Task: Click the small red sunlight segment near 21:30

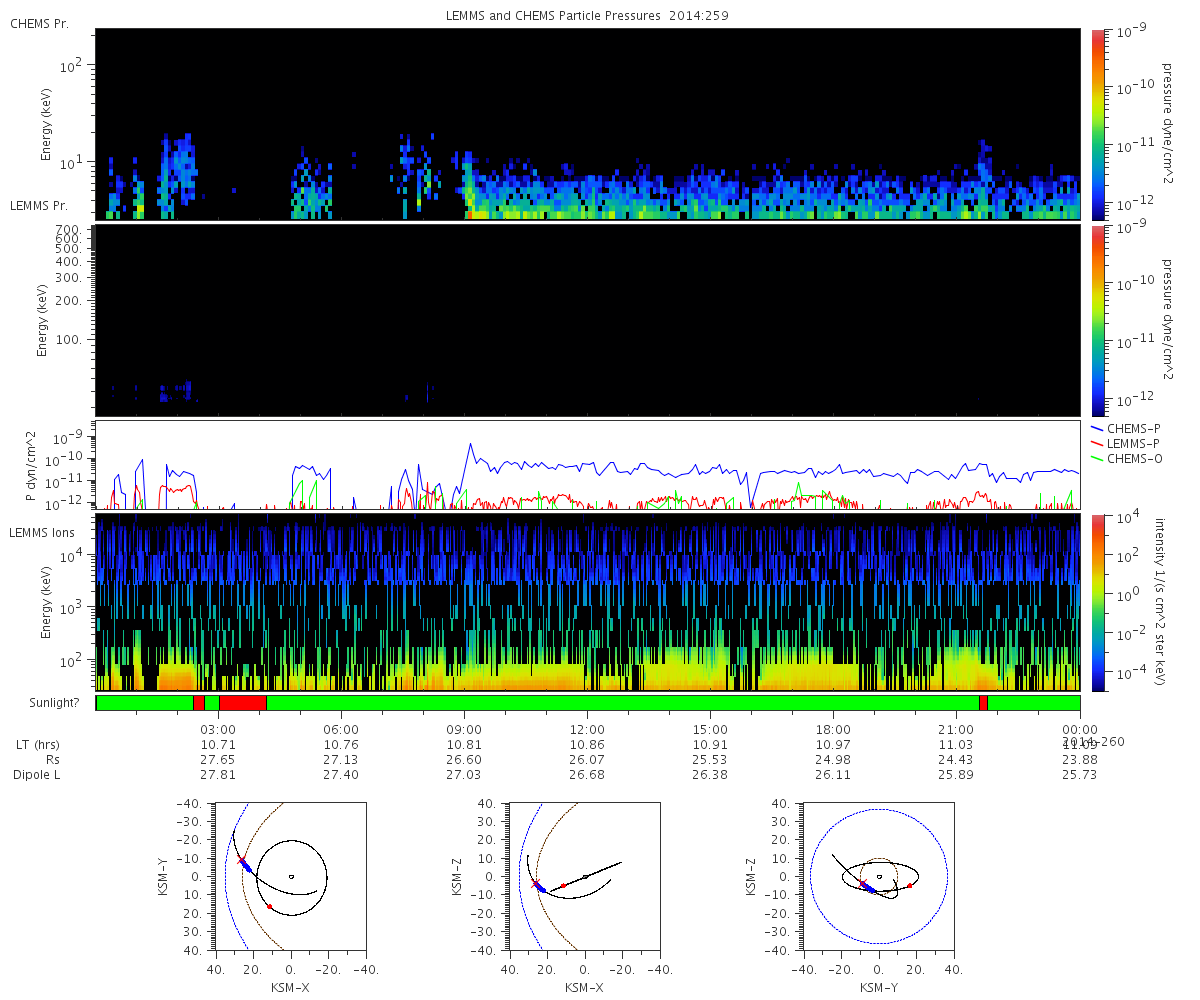Action: click(x=983, y=703)
